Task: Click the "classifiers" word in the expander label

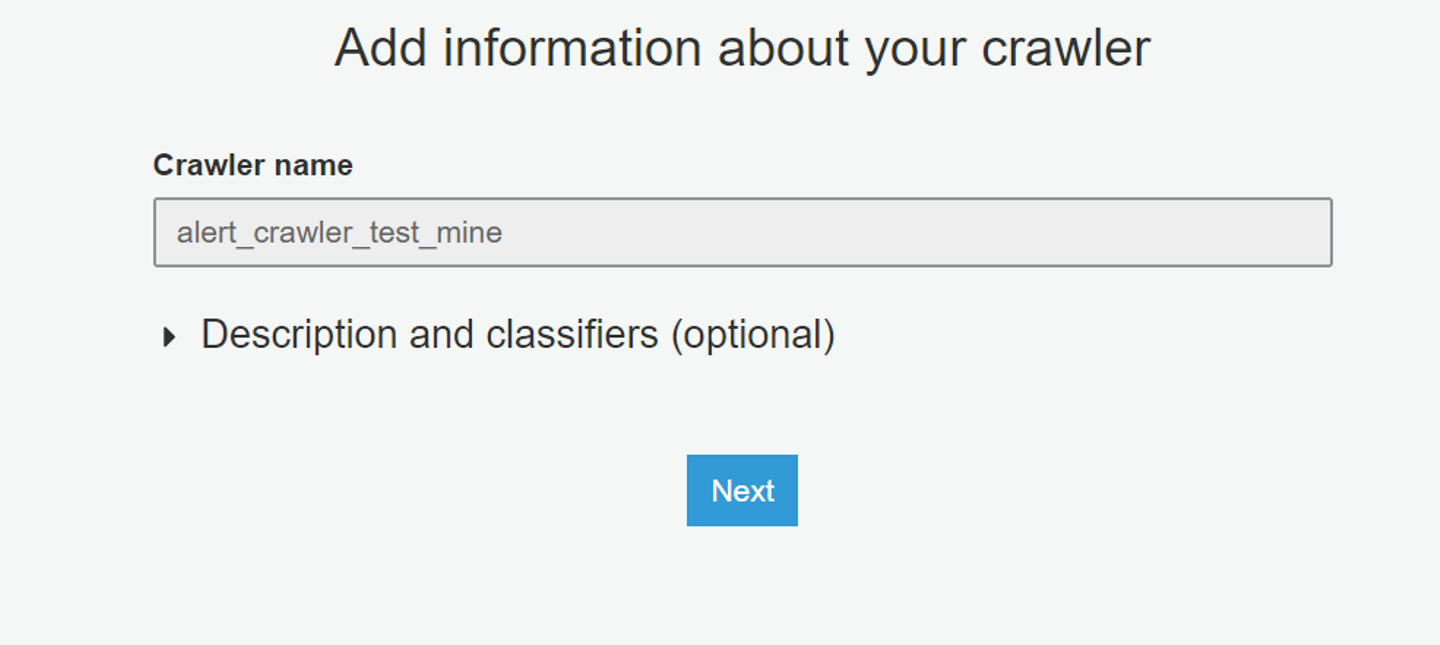Action: point(571,335)
